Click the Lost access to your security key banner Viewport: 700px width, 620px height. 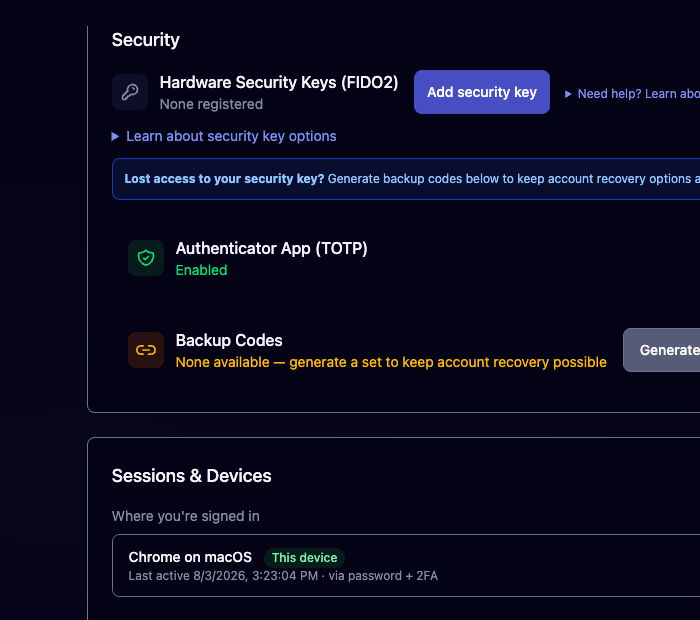pos(406,179)
